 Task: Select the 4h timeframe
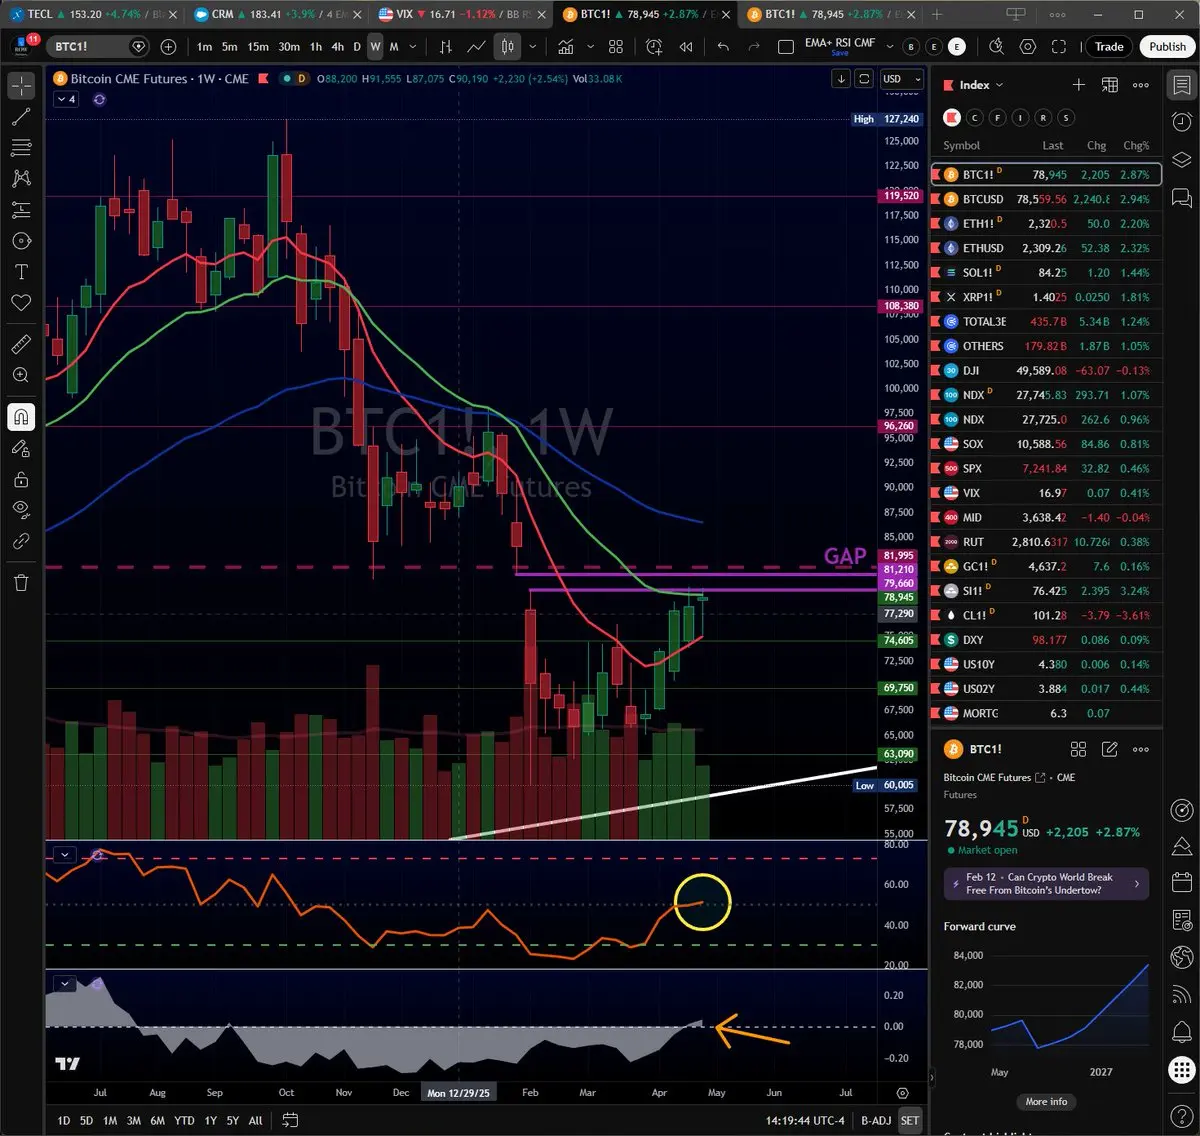[x=337, y=47]
